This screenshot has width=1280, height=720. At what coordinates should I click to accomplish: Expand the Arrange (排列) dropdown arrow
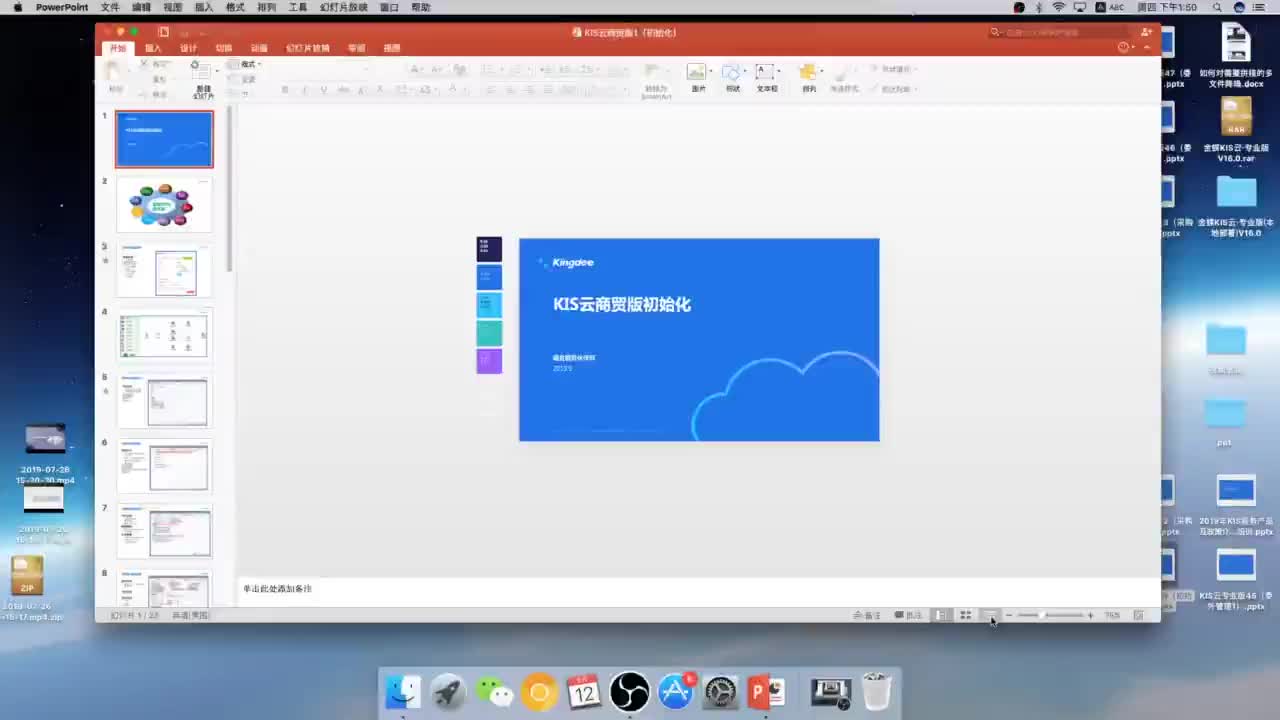[x=821, y=71]
